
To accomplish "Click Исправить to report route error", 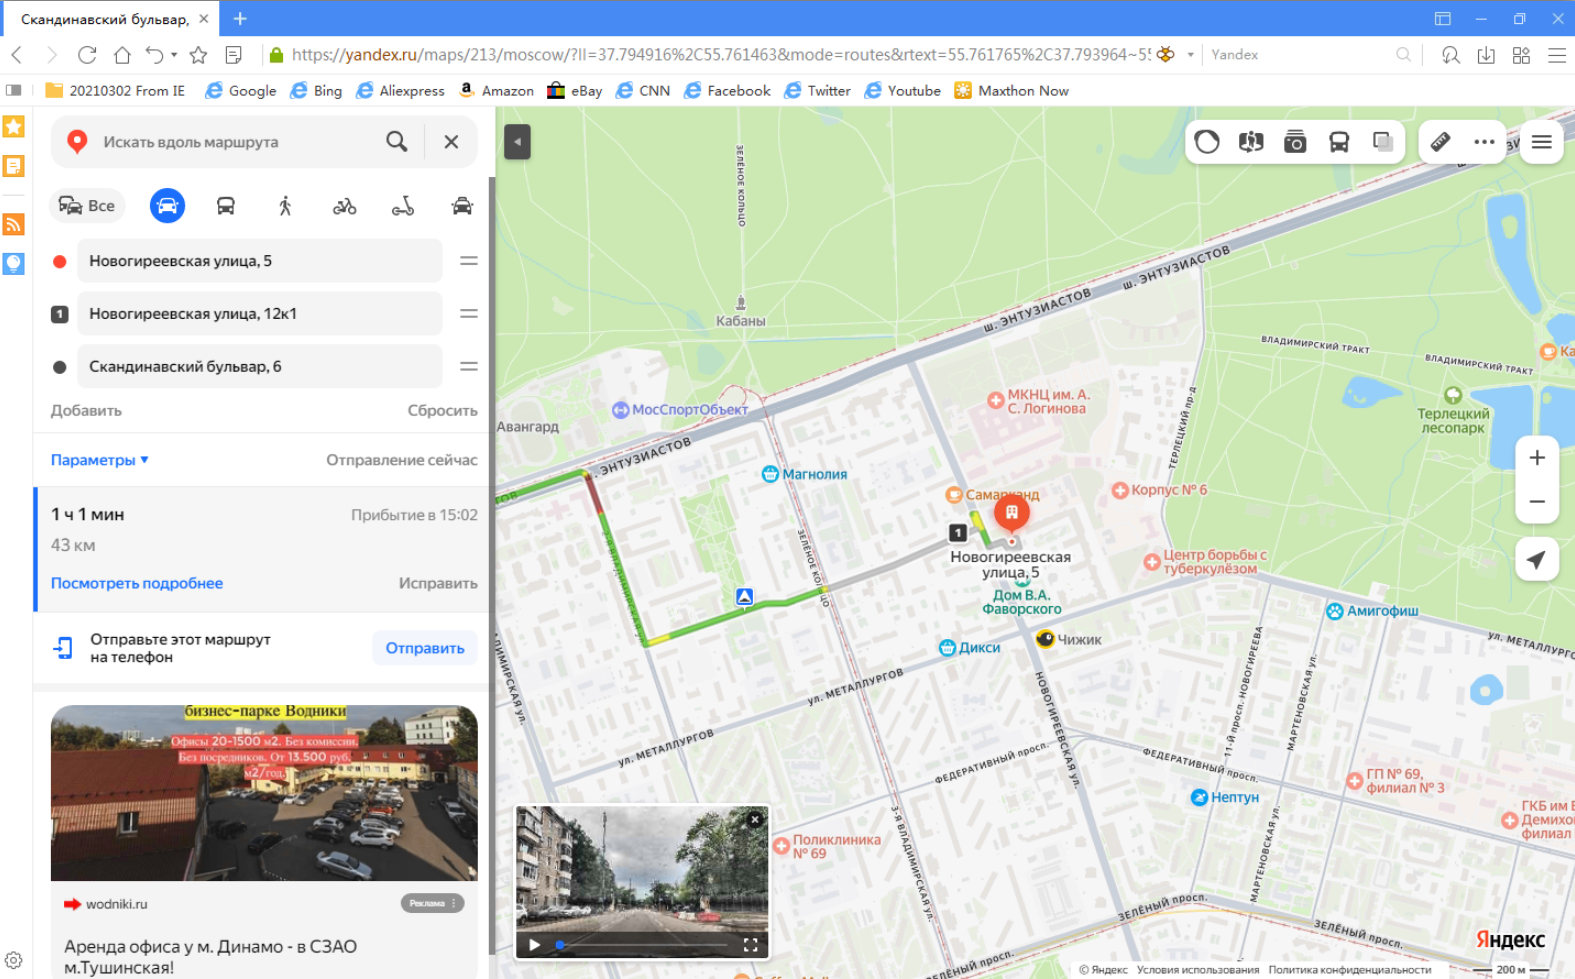I will (x=438, y=583).
